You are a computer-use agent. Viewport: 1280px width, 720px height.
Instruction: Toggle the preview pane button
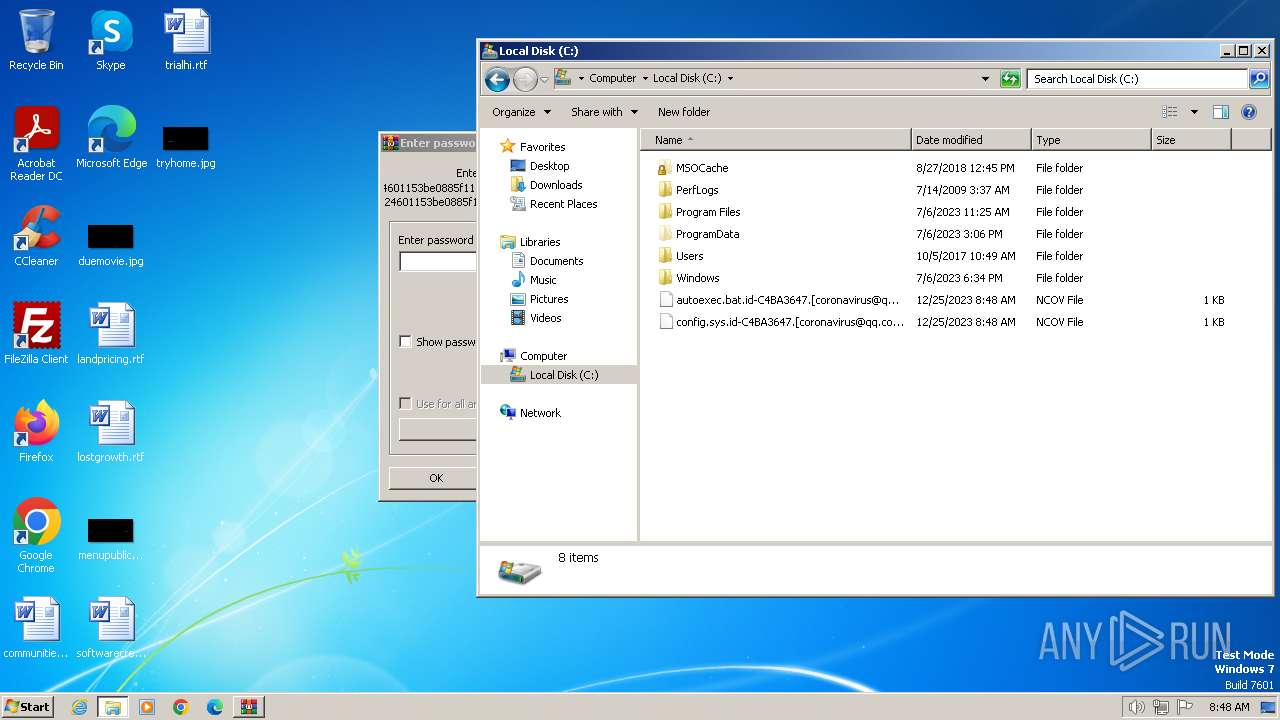[x=1220, y=112]
